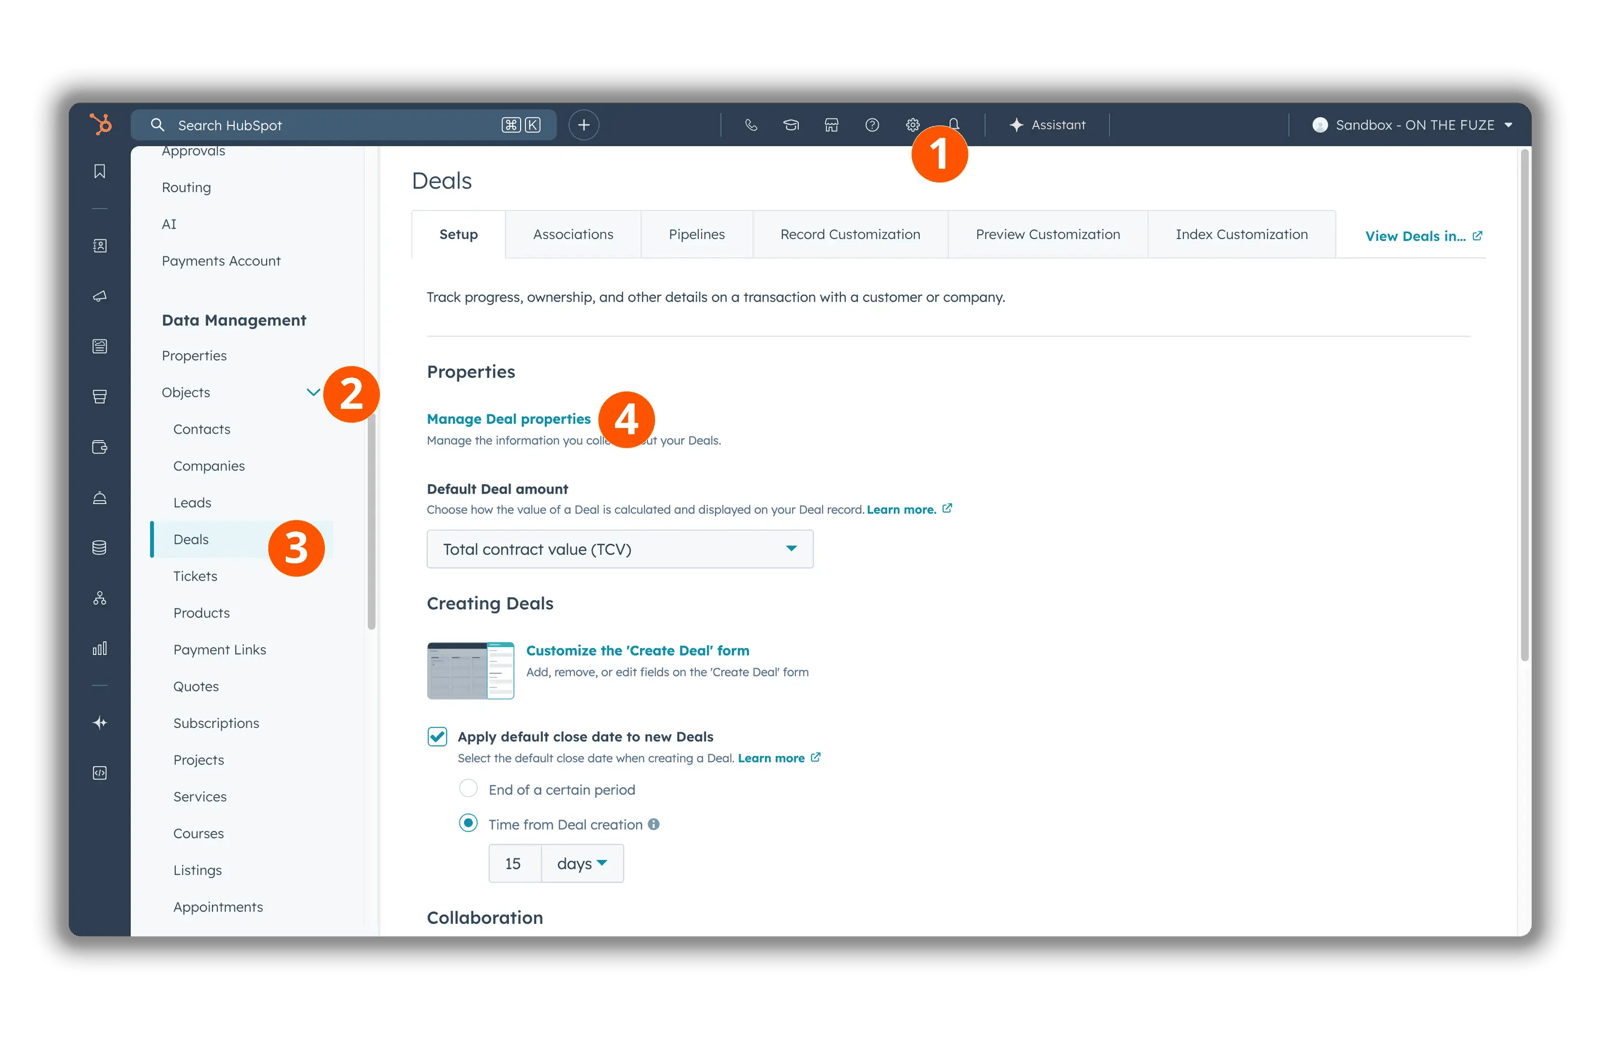Open the Settings gear in the top bar

(x=912, y=124)
